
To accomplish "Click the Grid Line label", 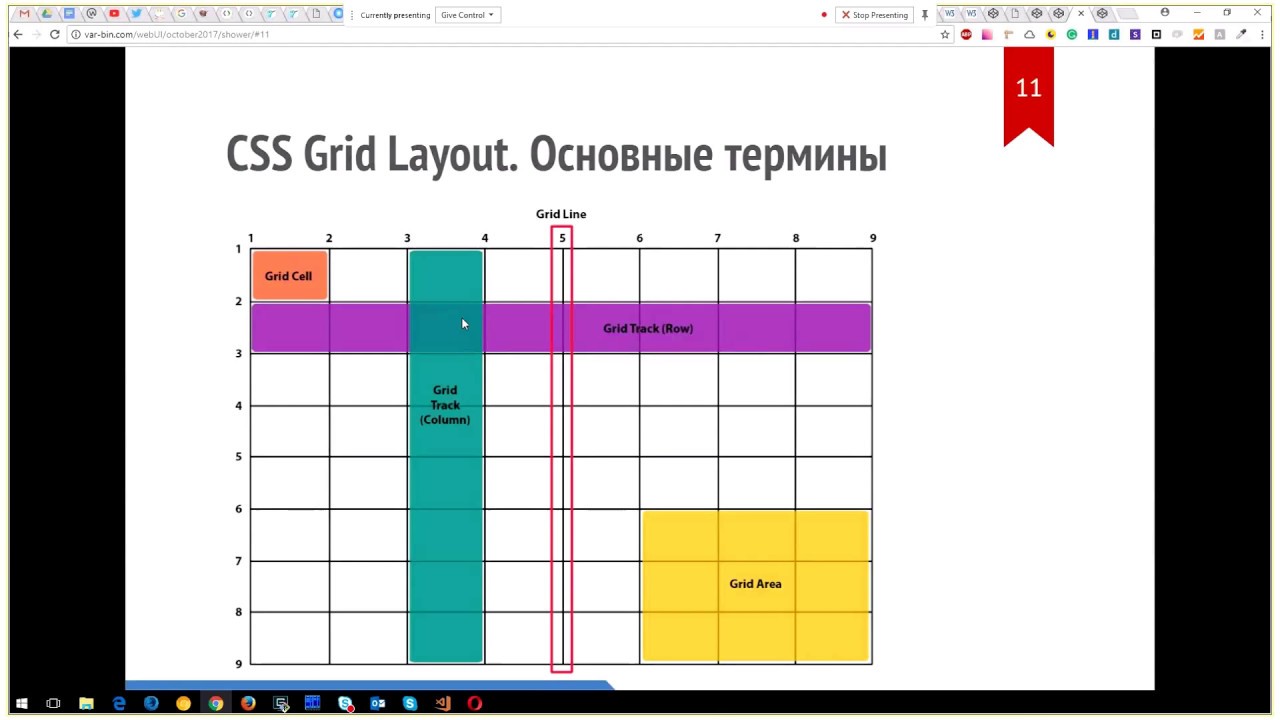I will (x=561, y=214).
